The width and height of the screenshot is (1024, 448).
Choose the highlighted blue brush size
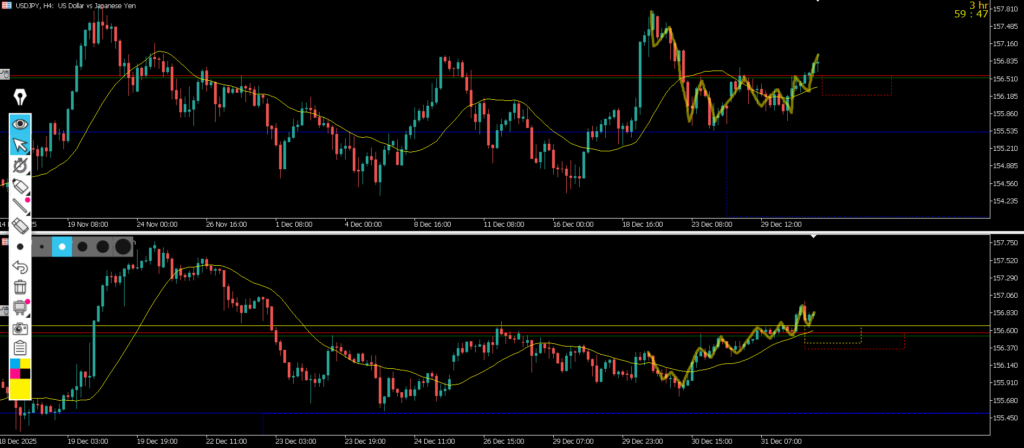61,246
